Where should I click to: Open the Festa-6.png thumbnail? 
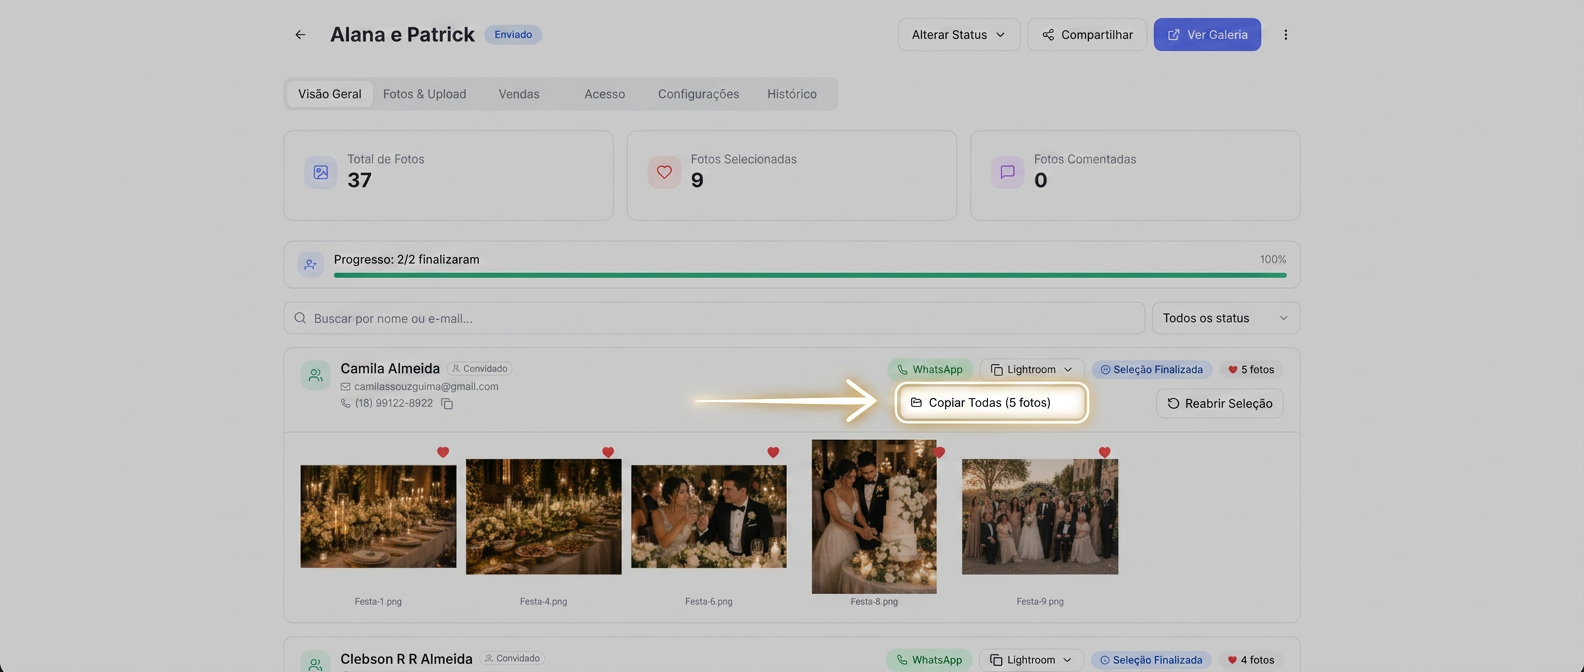coord(709,517)
